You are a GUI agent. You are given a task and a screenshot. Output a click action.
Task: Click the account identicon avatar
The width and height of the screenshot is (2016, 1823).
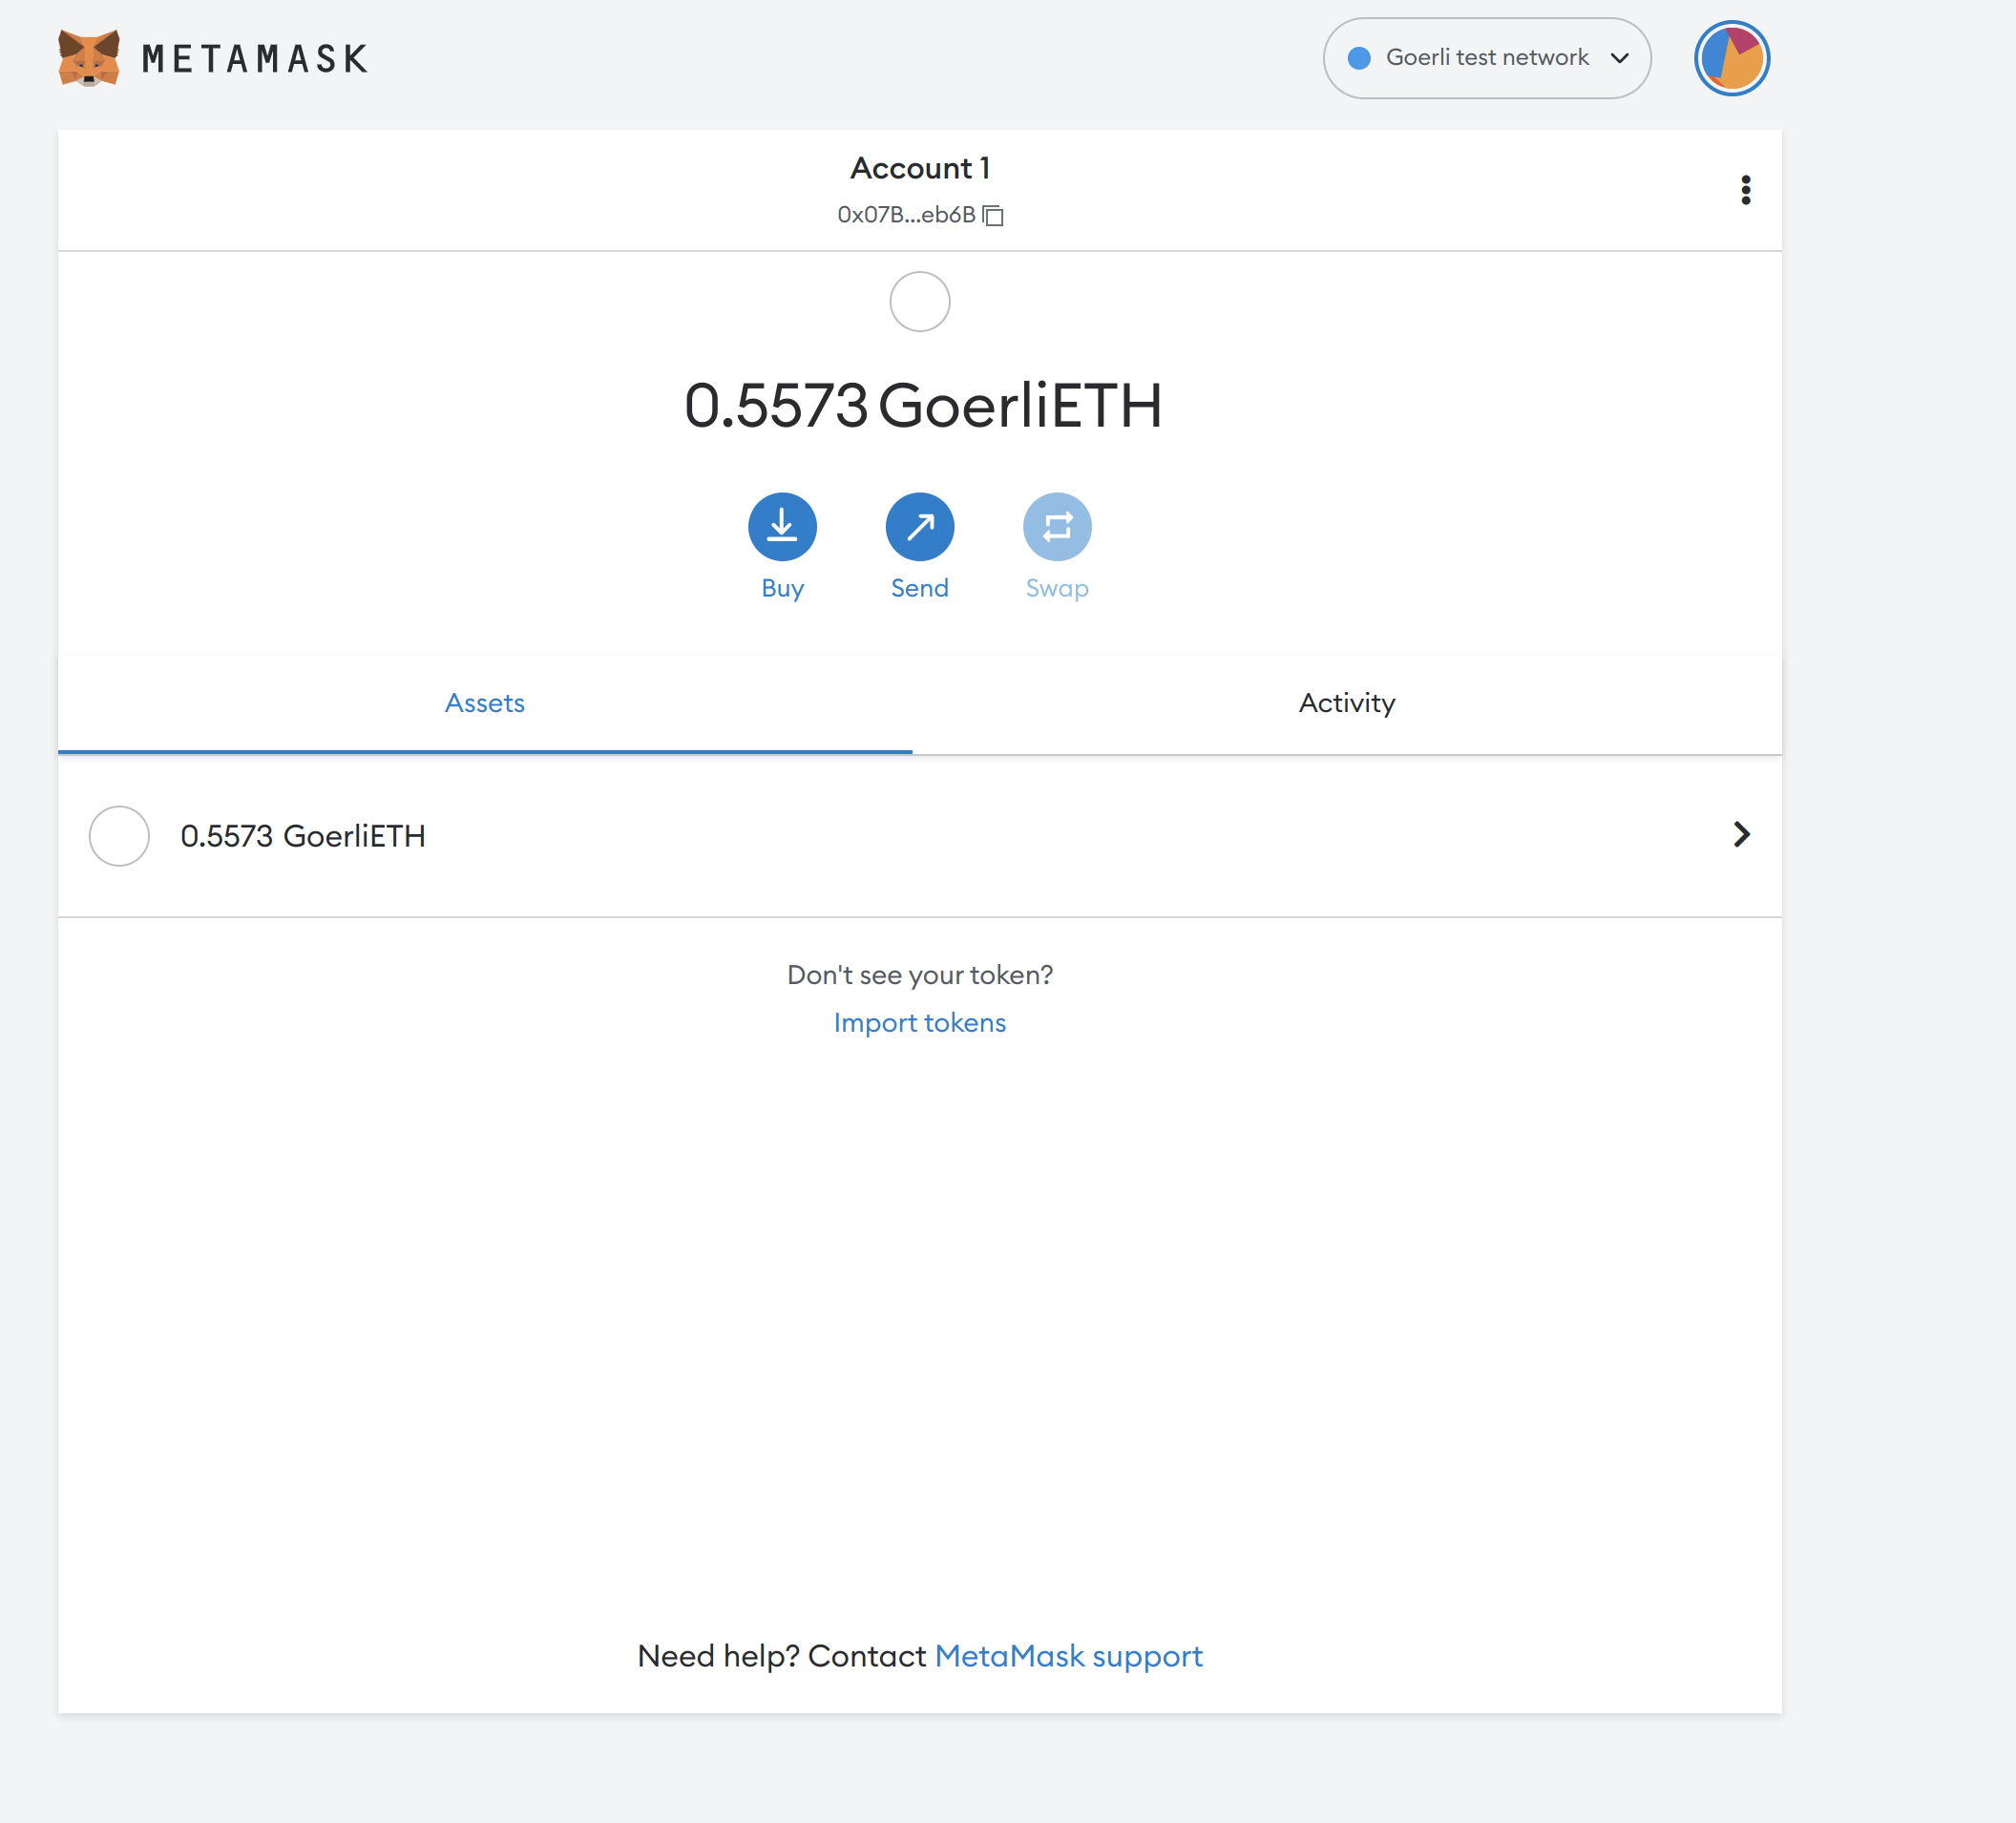click(1731, 58)
